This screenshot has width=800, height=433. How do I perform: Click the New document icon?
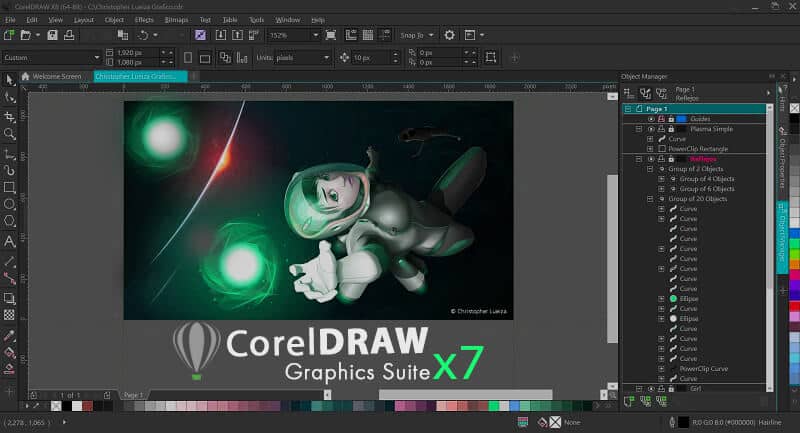tap(9, 35)
